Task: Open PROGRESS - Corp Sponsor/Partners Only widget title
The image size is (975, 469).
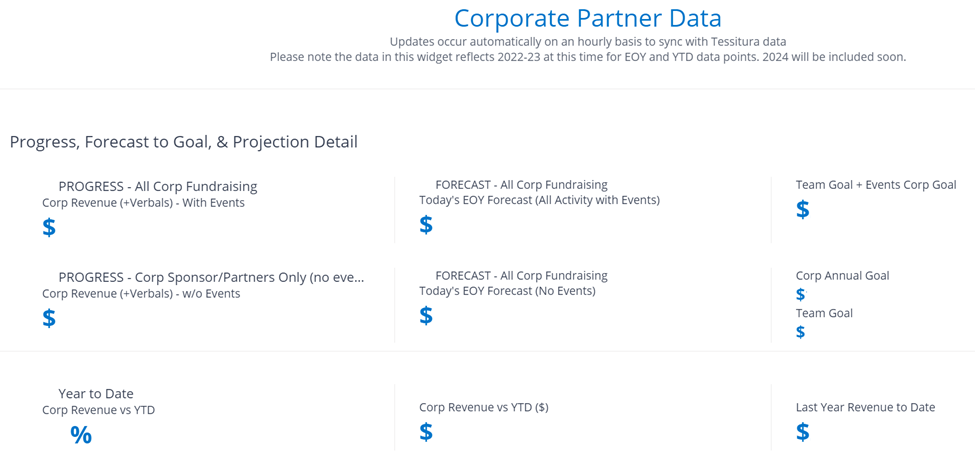Action: click(x=211, y=277)
